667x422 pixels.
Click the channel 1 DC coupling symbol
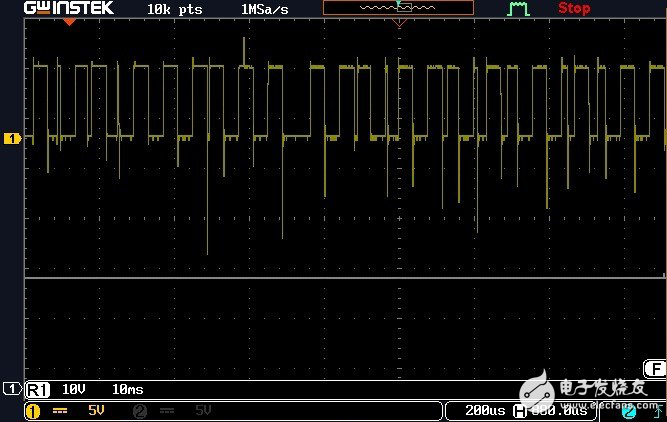coord(59,411)
